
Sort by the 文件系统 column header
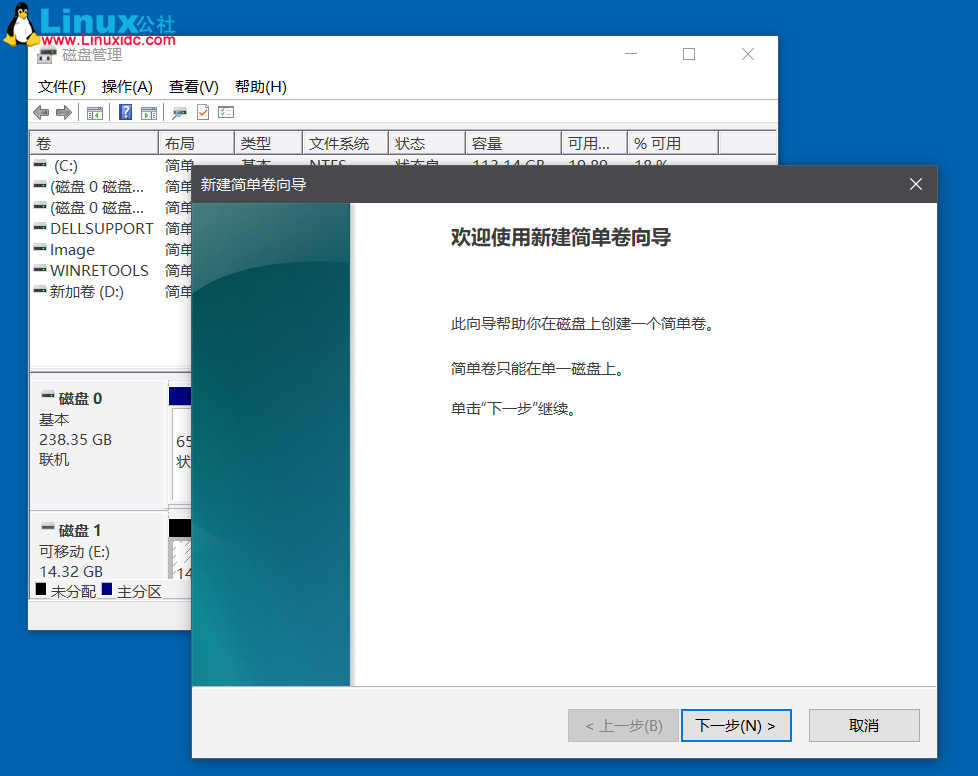pyautogui.click(x=346, y=143)
